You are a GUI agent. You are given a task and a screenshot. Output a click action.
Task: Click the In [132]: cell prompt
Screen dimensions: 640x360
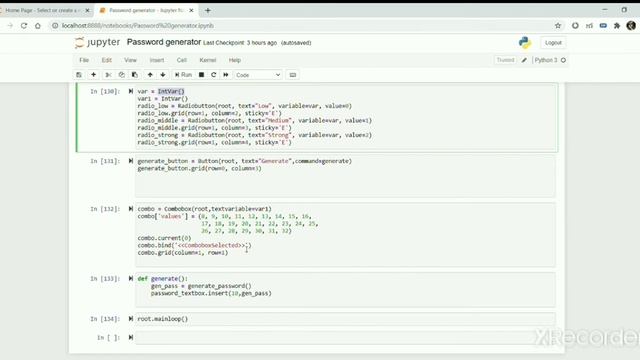point(105,209)
